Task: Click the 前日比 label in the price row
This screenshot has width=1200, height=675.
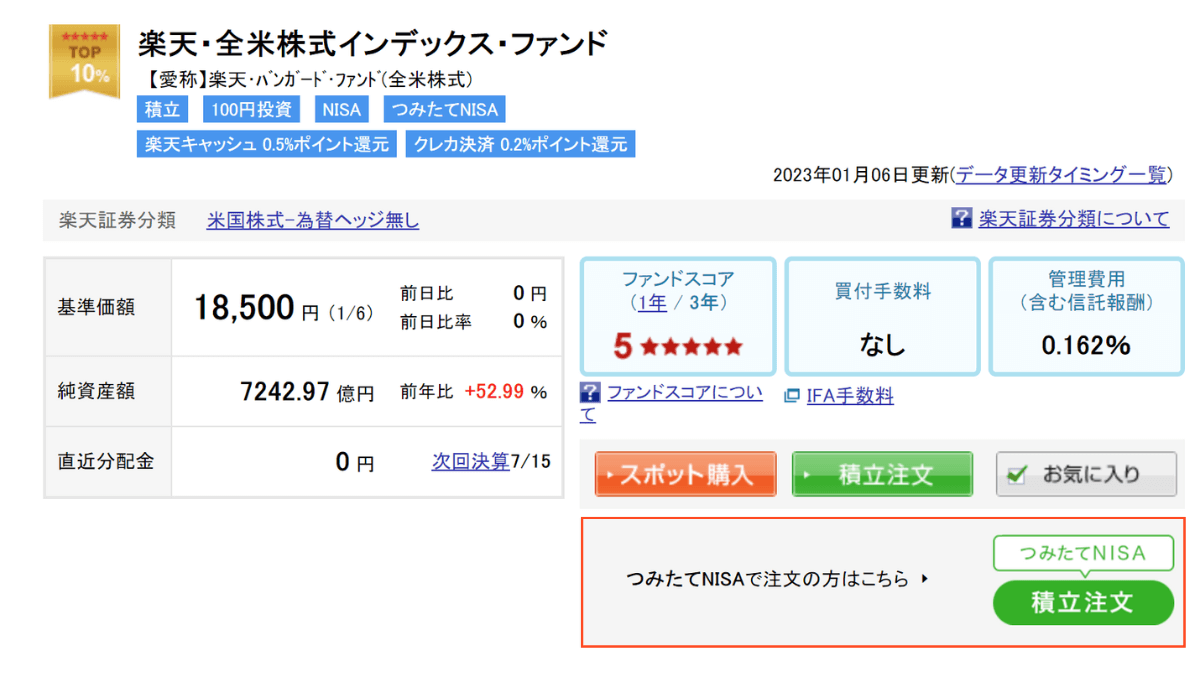Action: 426,293
